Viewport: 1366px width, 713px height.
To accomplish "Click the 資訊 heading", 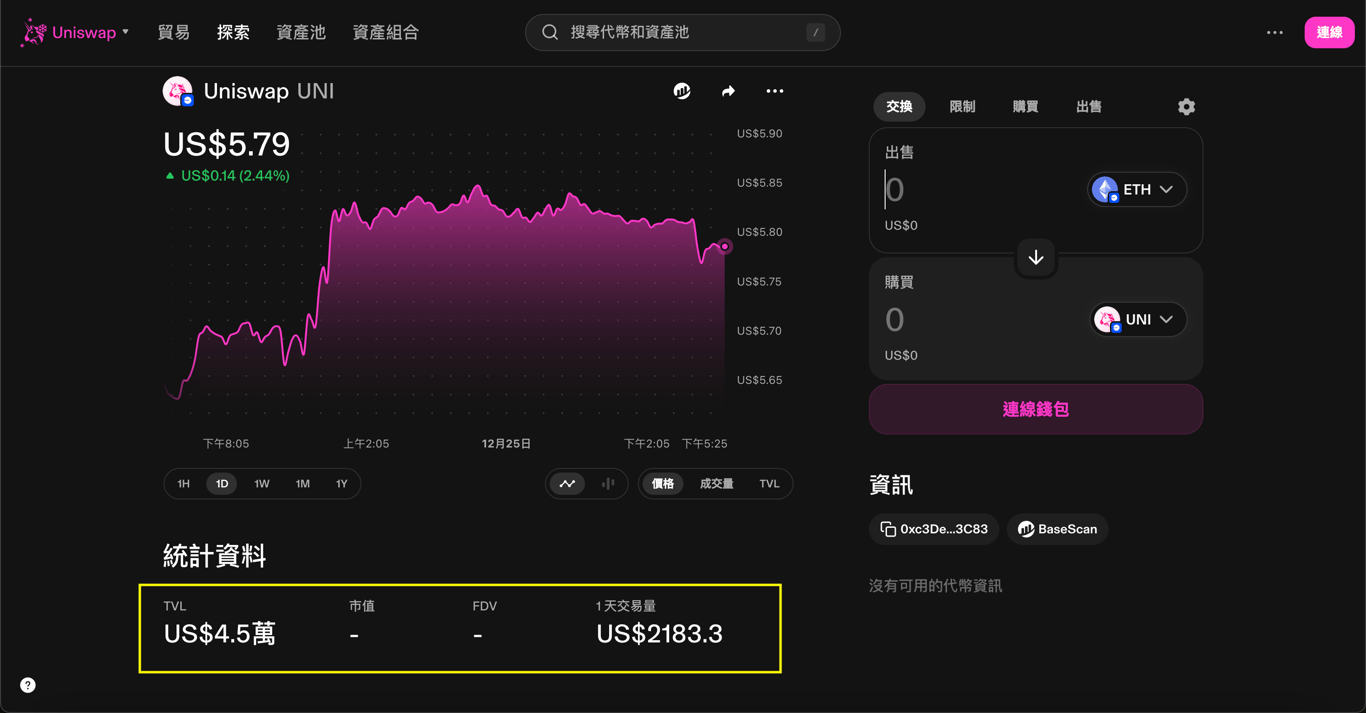I will [891, 485].
